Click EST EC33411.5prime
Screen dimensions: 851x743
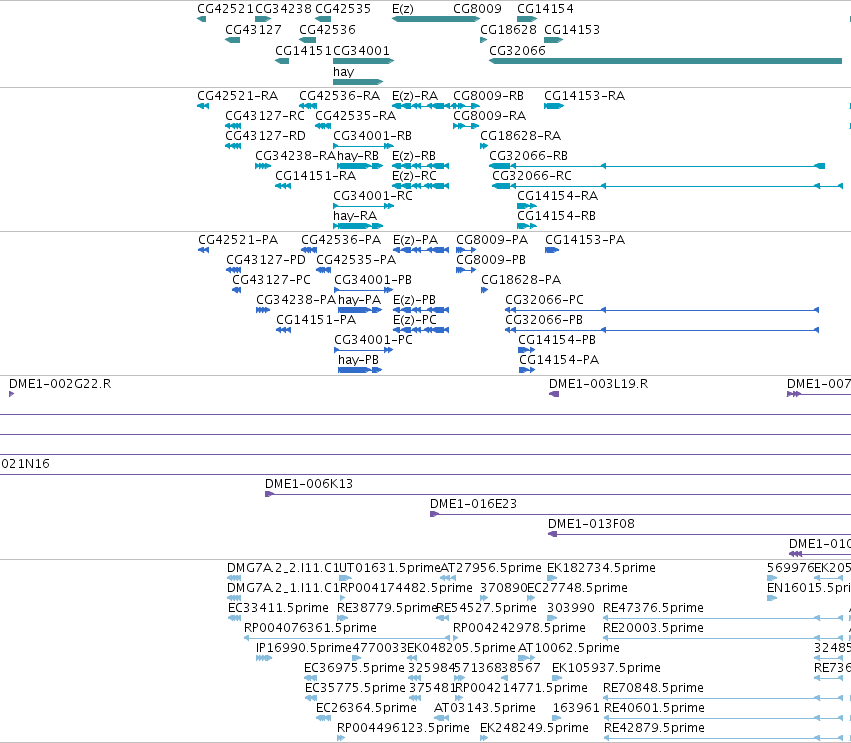[x=278, y=608]
